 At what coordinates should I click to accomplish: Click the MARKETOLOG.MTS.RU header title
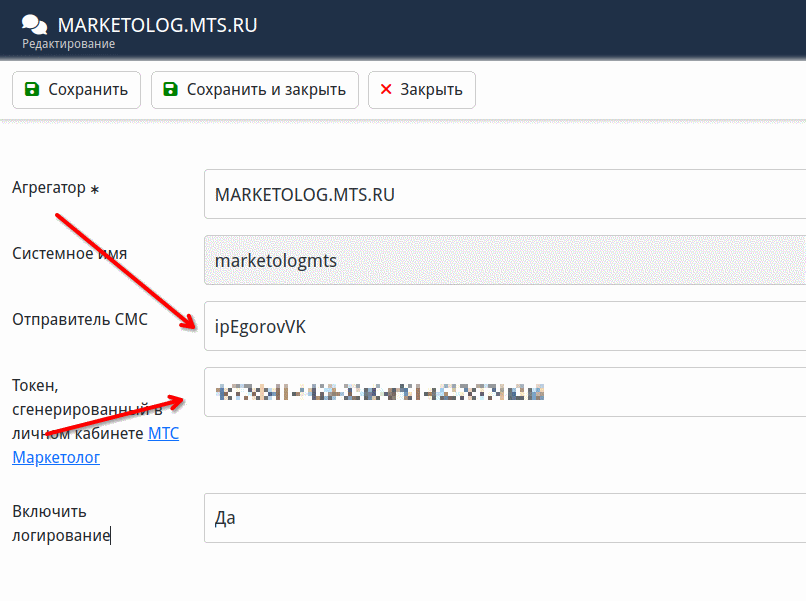click(x=157, y=24)
